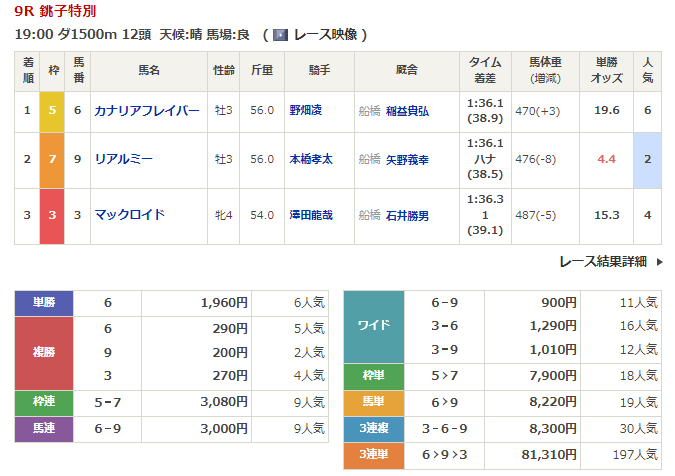This screenshot has width=675, height=476.
Task: Click the 単勝 payout label
Action: 45,302
